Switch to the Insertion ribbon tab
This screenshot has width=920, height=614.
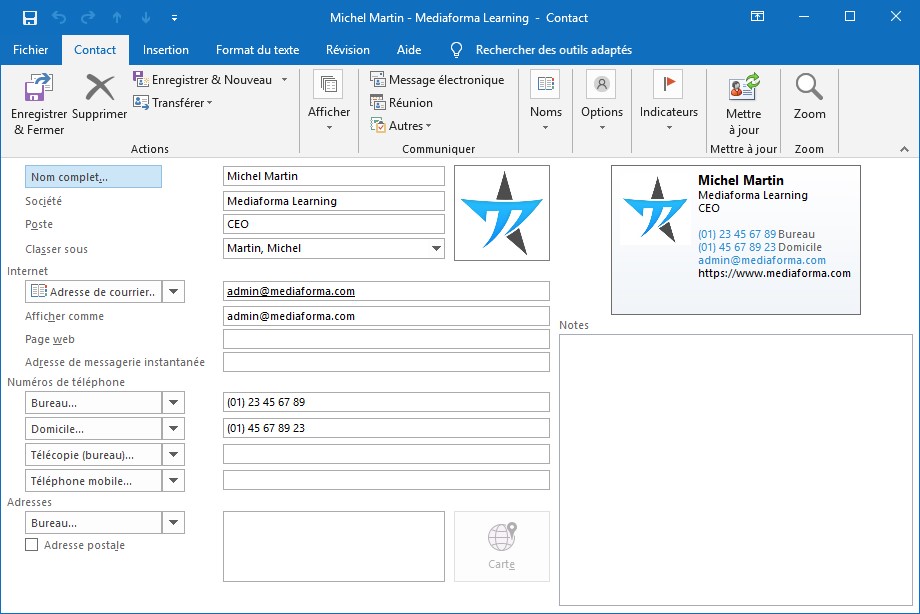166,50
